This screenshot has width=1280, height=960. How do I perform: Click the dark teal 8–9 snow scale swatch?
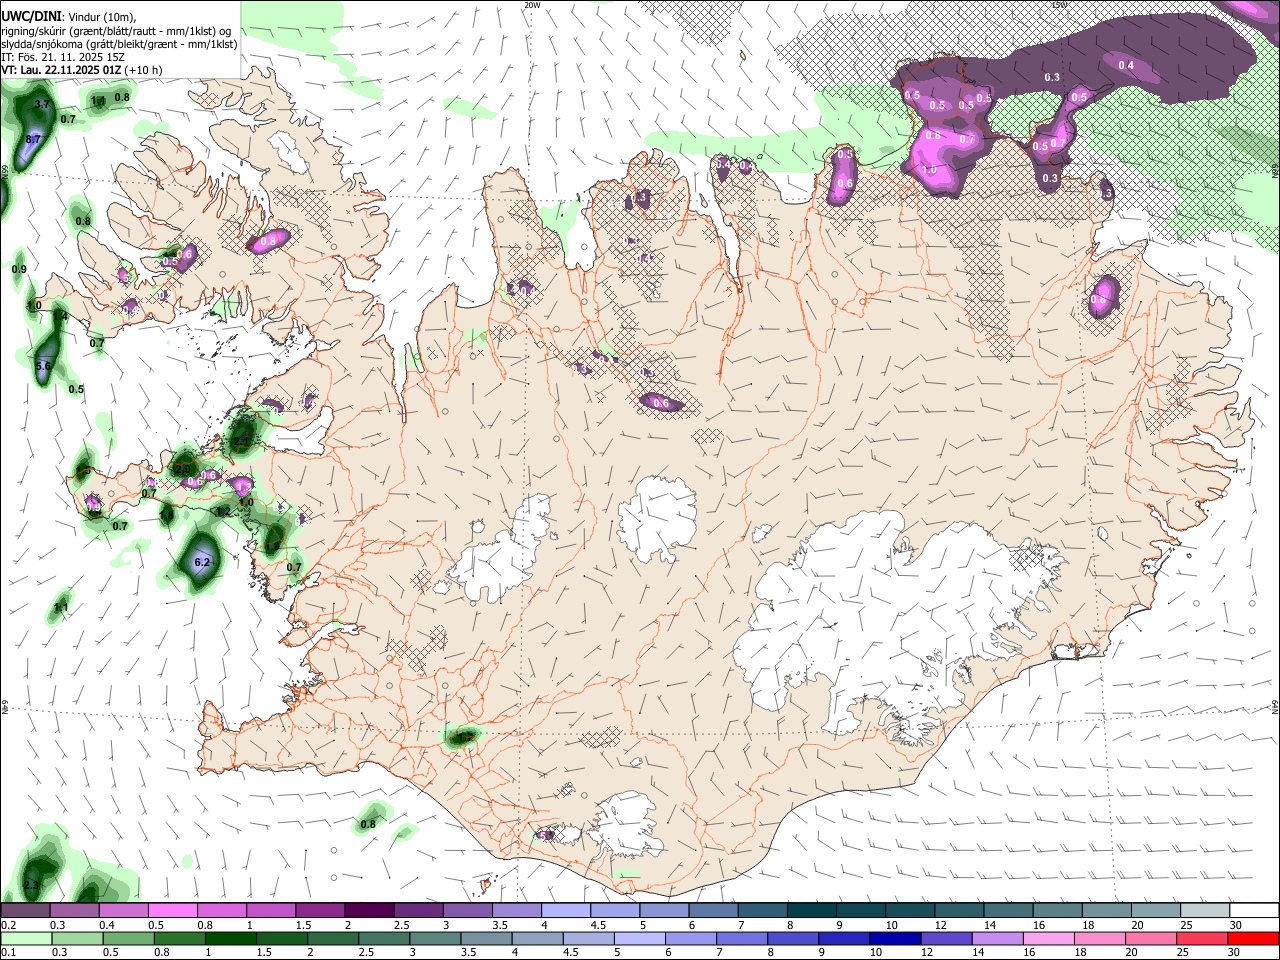coord(812,911)
